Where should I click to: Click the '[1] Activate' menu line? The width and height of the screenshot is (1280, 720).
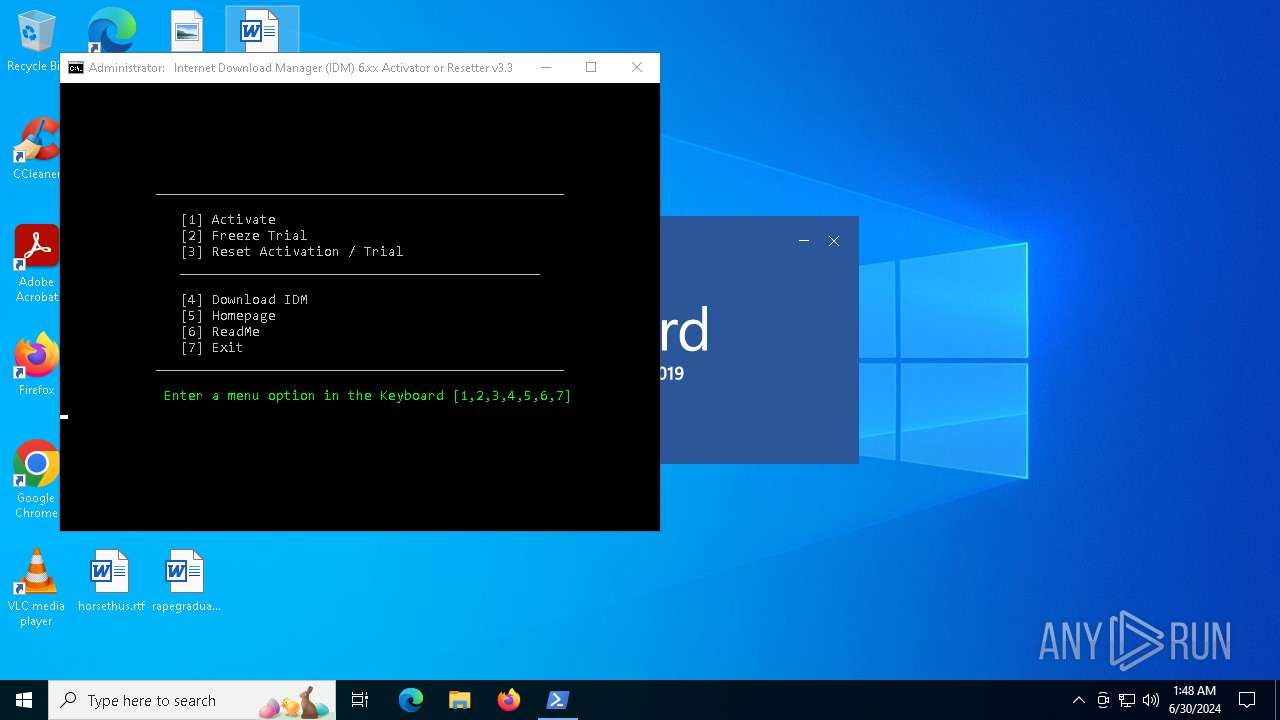click(228, 220)
